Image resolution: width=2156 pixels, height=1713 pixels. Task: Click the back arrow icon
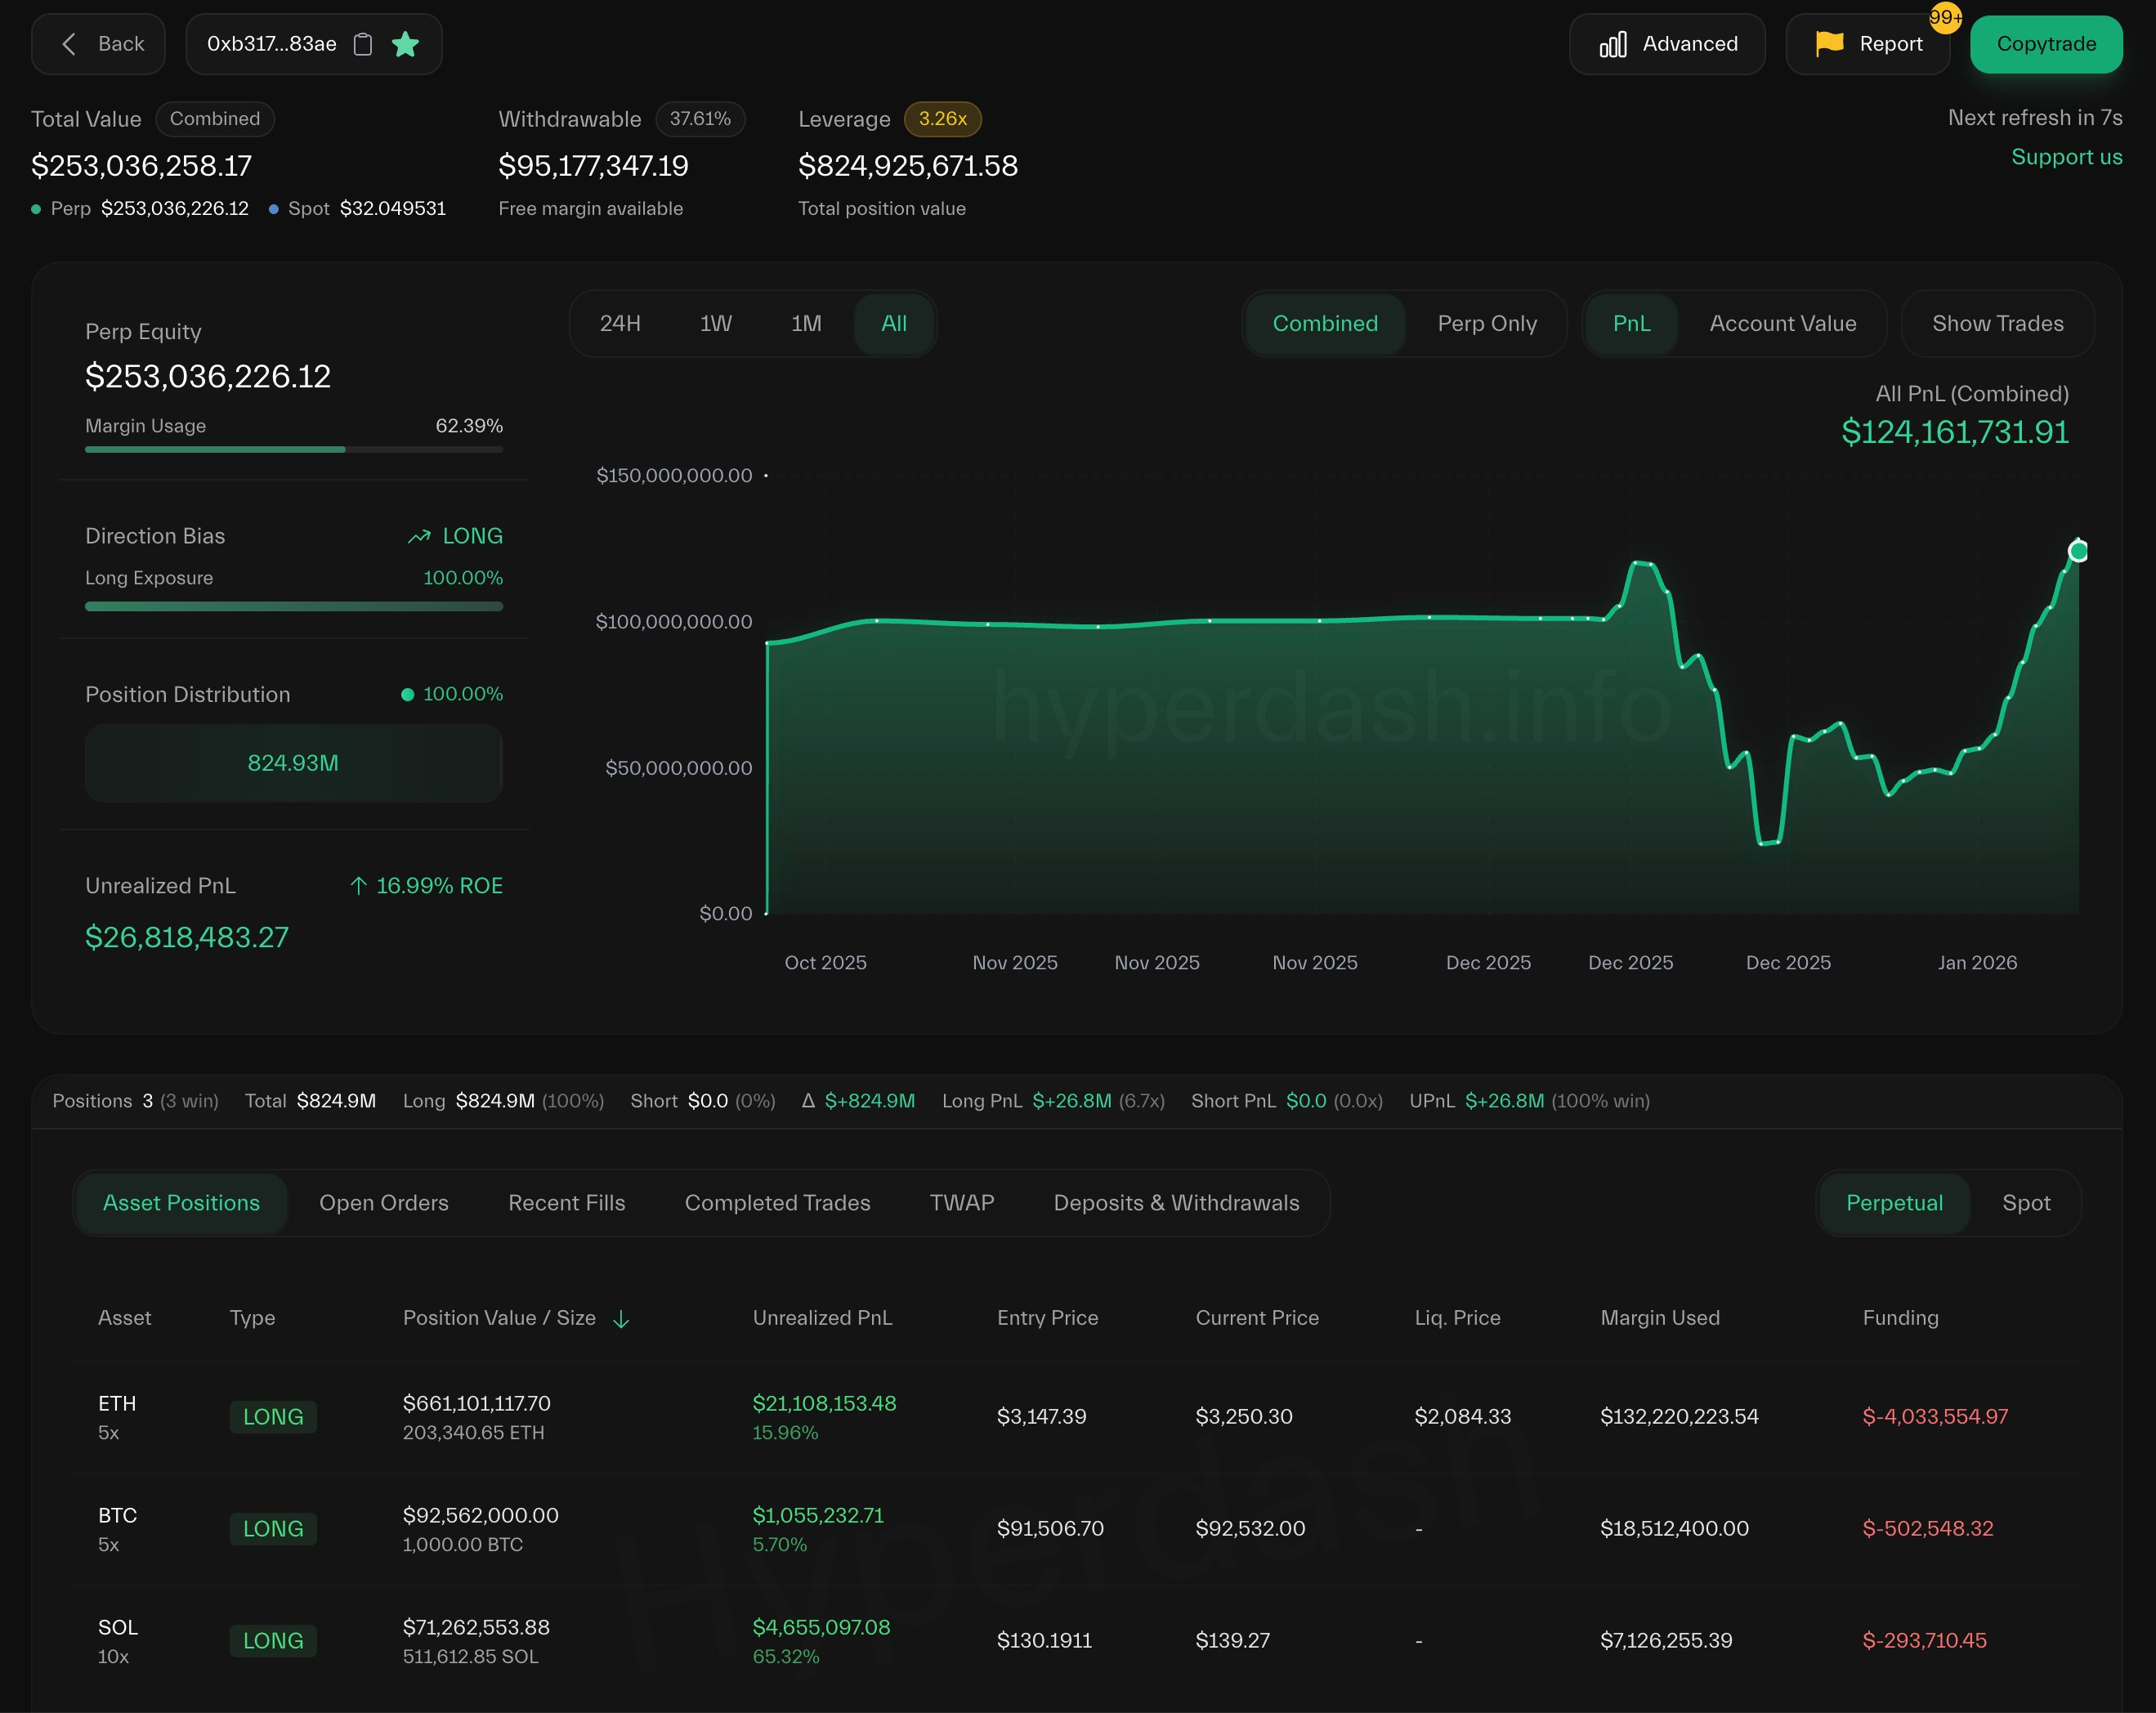[69, 44]
